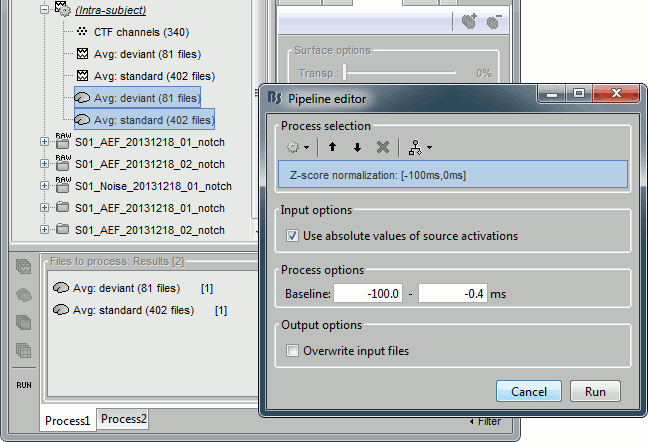Select the sources file type icon
Screen dimensions: 648x442
point(21,294)
